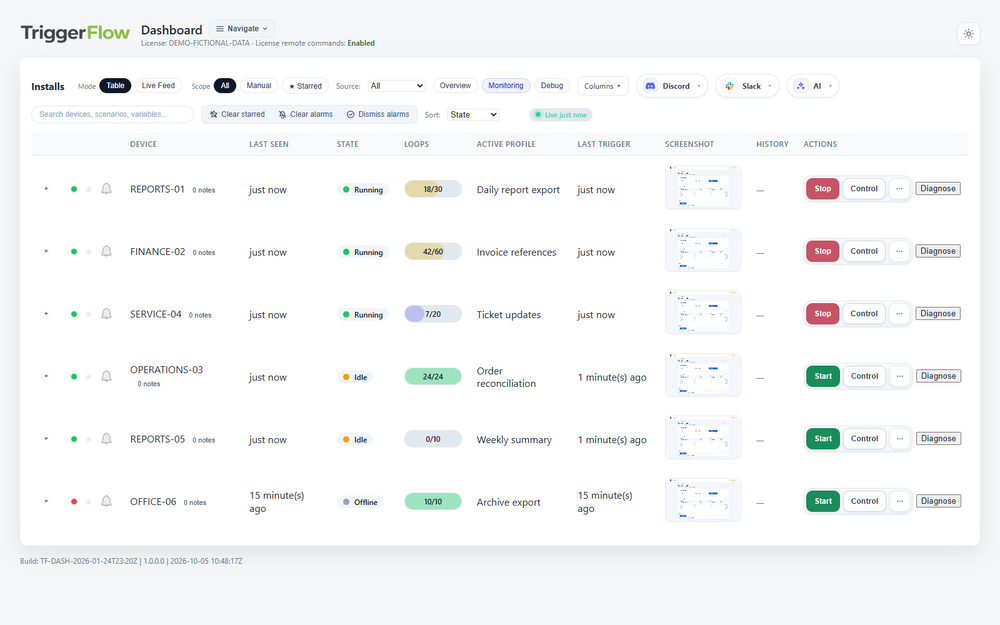Viewport: 1000px width, 625px height.
Task: Star the SERVICE-04 device
Action: 89,314
